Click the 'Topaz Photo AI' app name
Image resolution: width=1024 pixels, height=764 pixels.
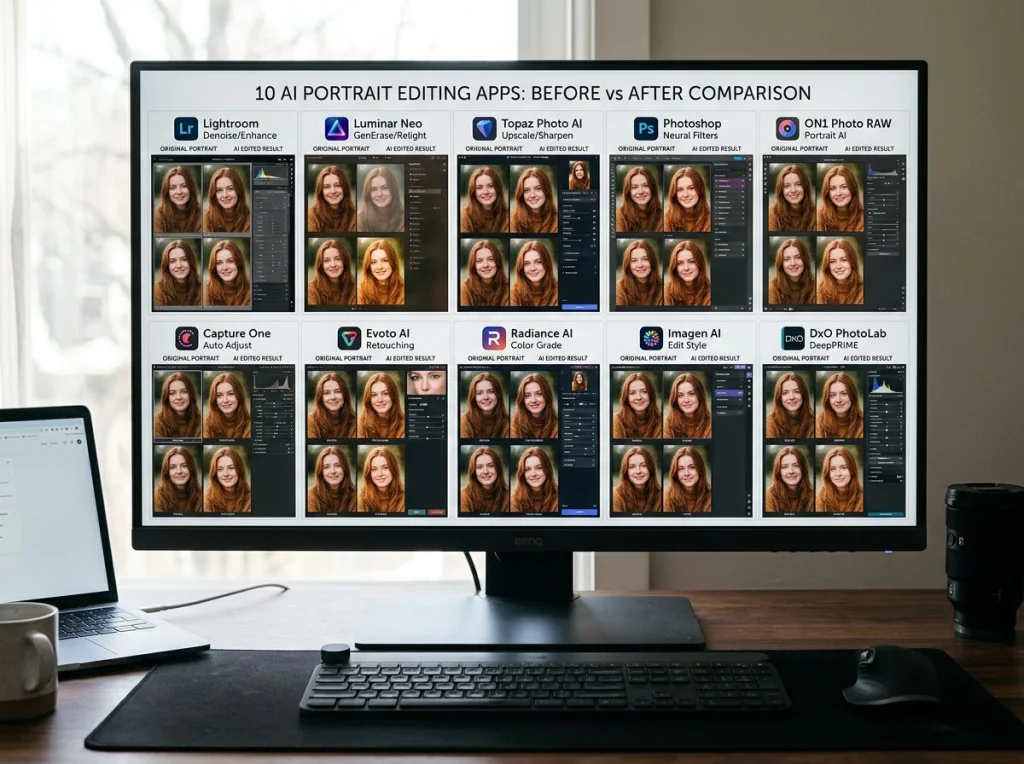coord(541,123)
